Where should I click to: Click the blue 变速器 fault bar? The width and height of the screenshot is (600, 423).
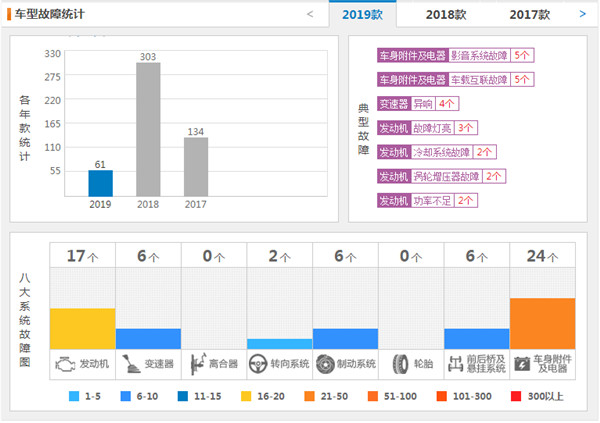pos(148,339)
